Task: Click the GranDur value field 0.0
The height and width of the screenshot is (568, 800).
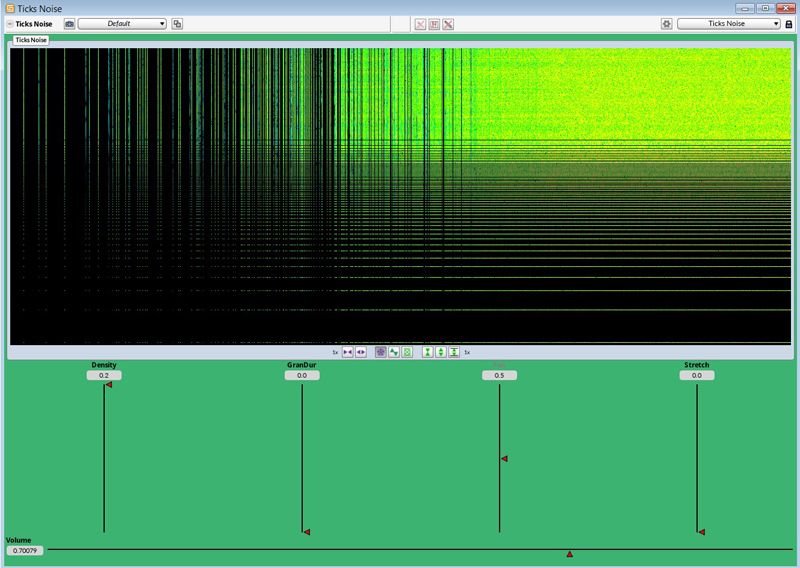Action: pos(302,375)
